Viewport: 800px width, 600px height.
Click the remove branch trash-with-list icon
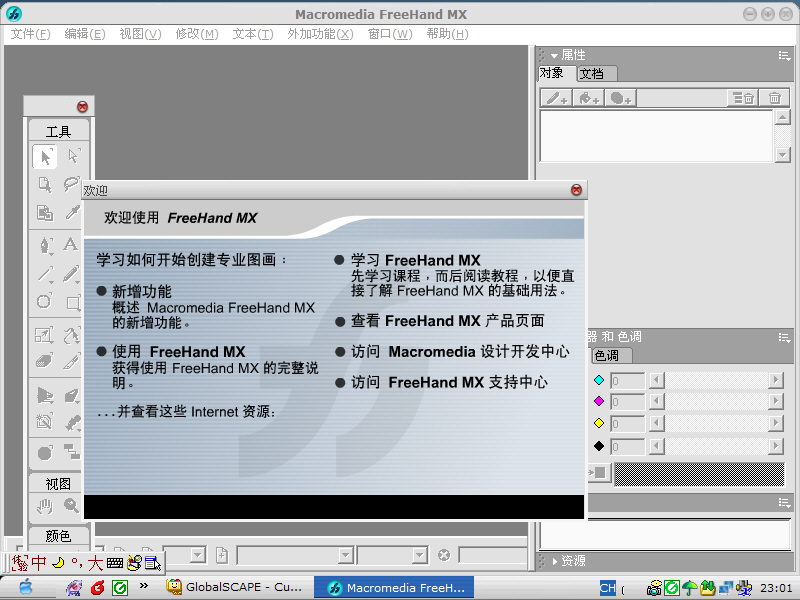[x=743, y=98]
